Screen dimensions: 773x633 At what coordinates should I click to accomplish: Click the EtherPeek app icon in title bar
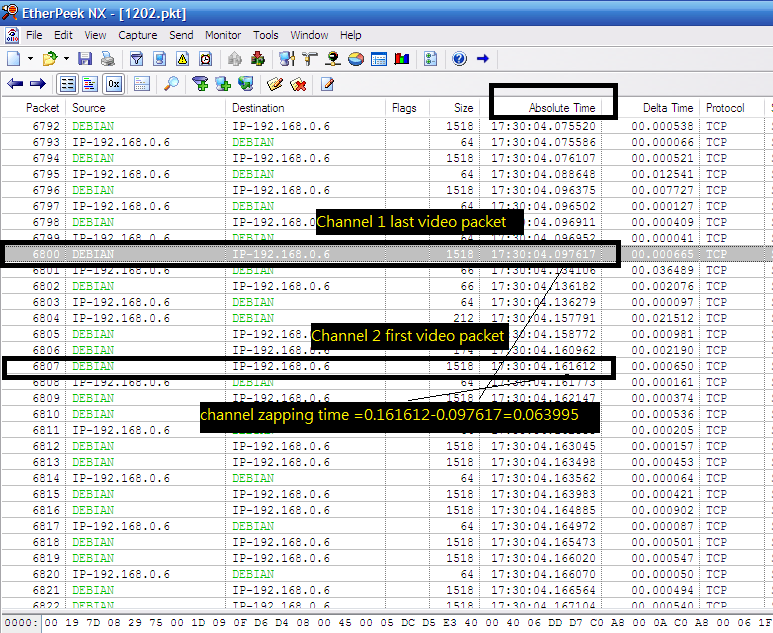point(9,12)
